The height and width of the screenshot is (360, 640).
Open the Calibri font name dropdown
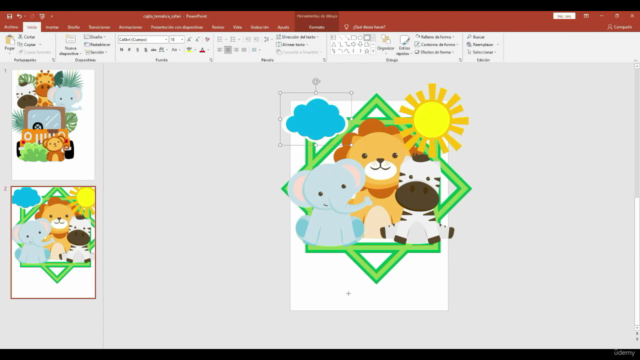click(166, 40)
